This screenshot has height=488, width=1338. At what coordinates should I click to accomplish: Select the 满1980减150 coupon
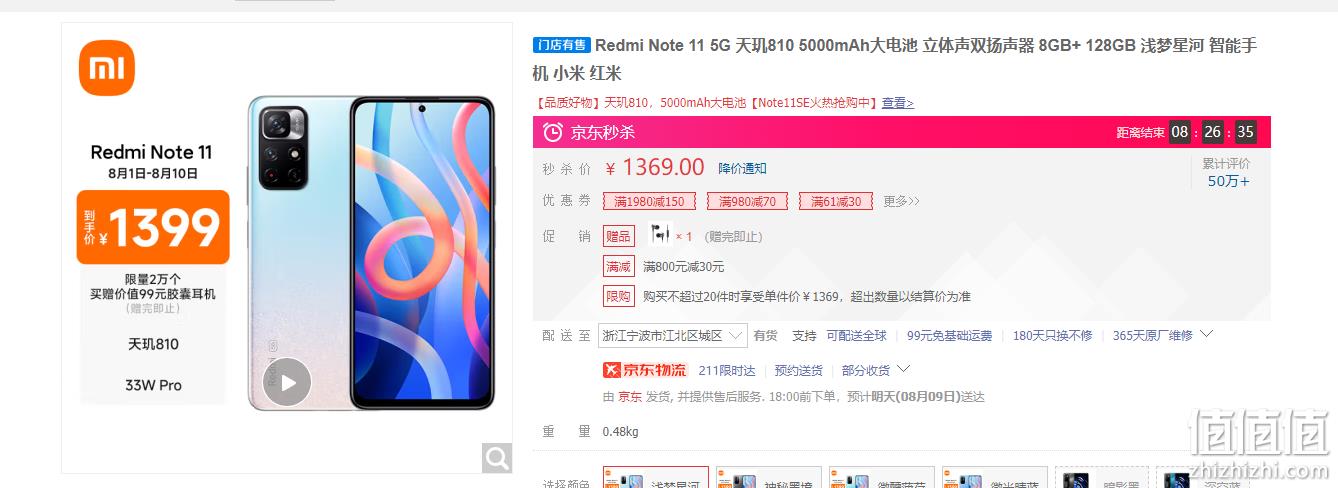click(649, 201)
